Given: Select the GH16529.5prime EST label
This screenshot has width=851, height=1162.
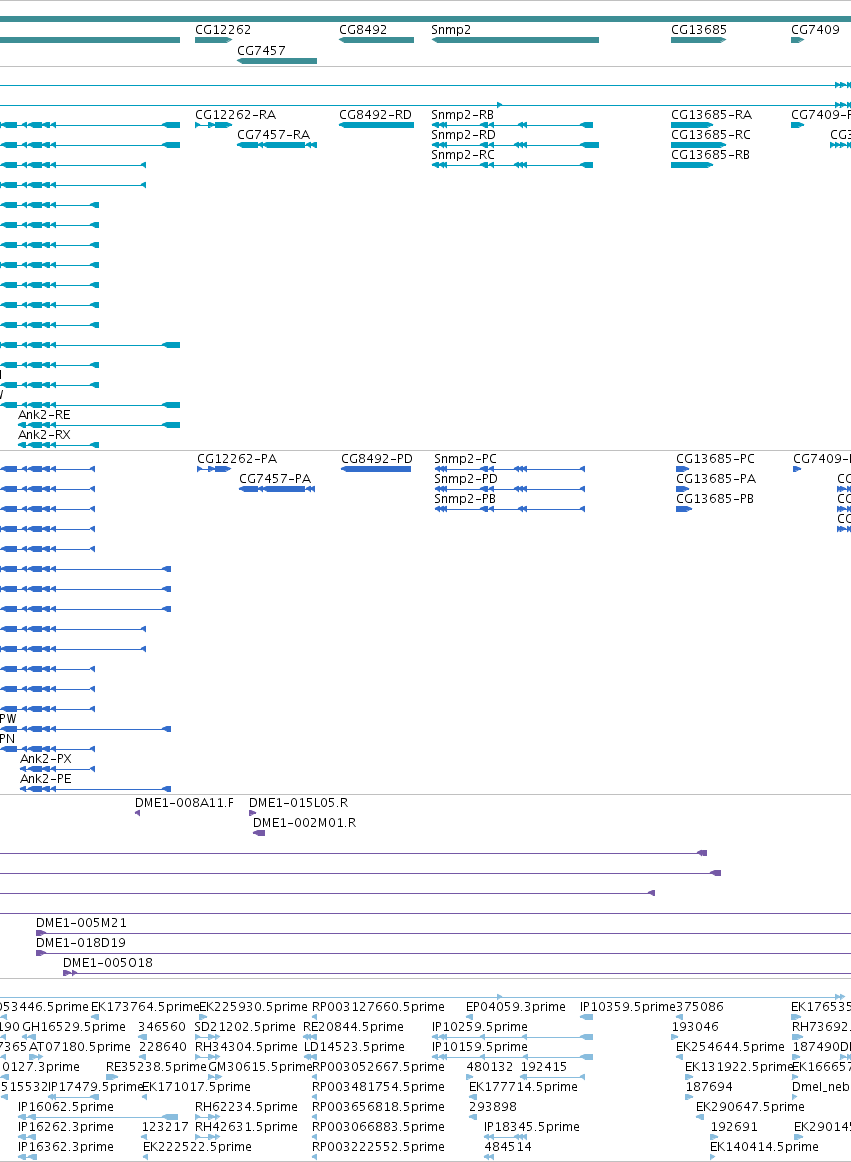Looking at the screenshot, I should click(74, 1027).
